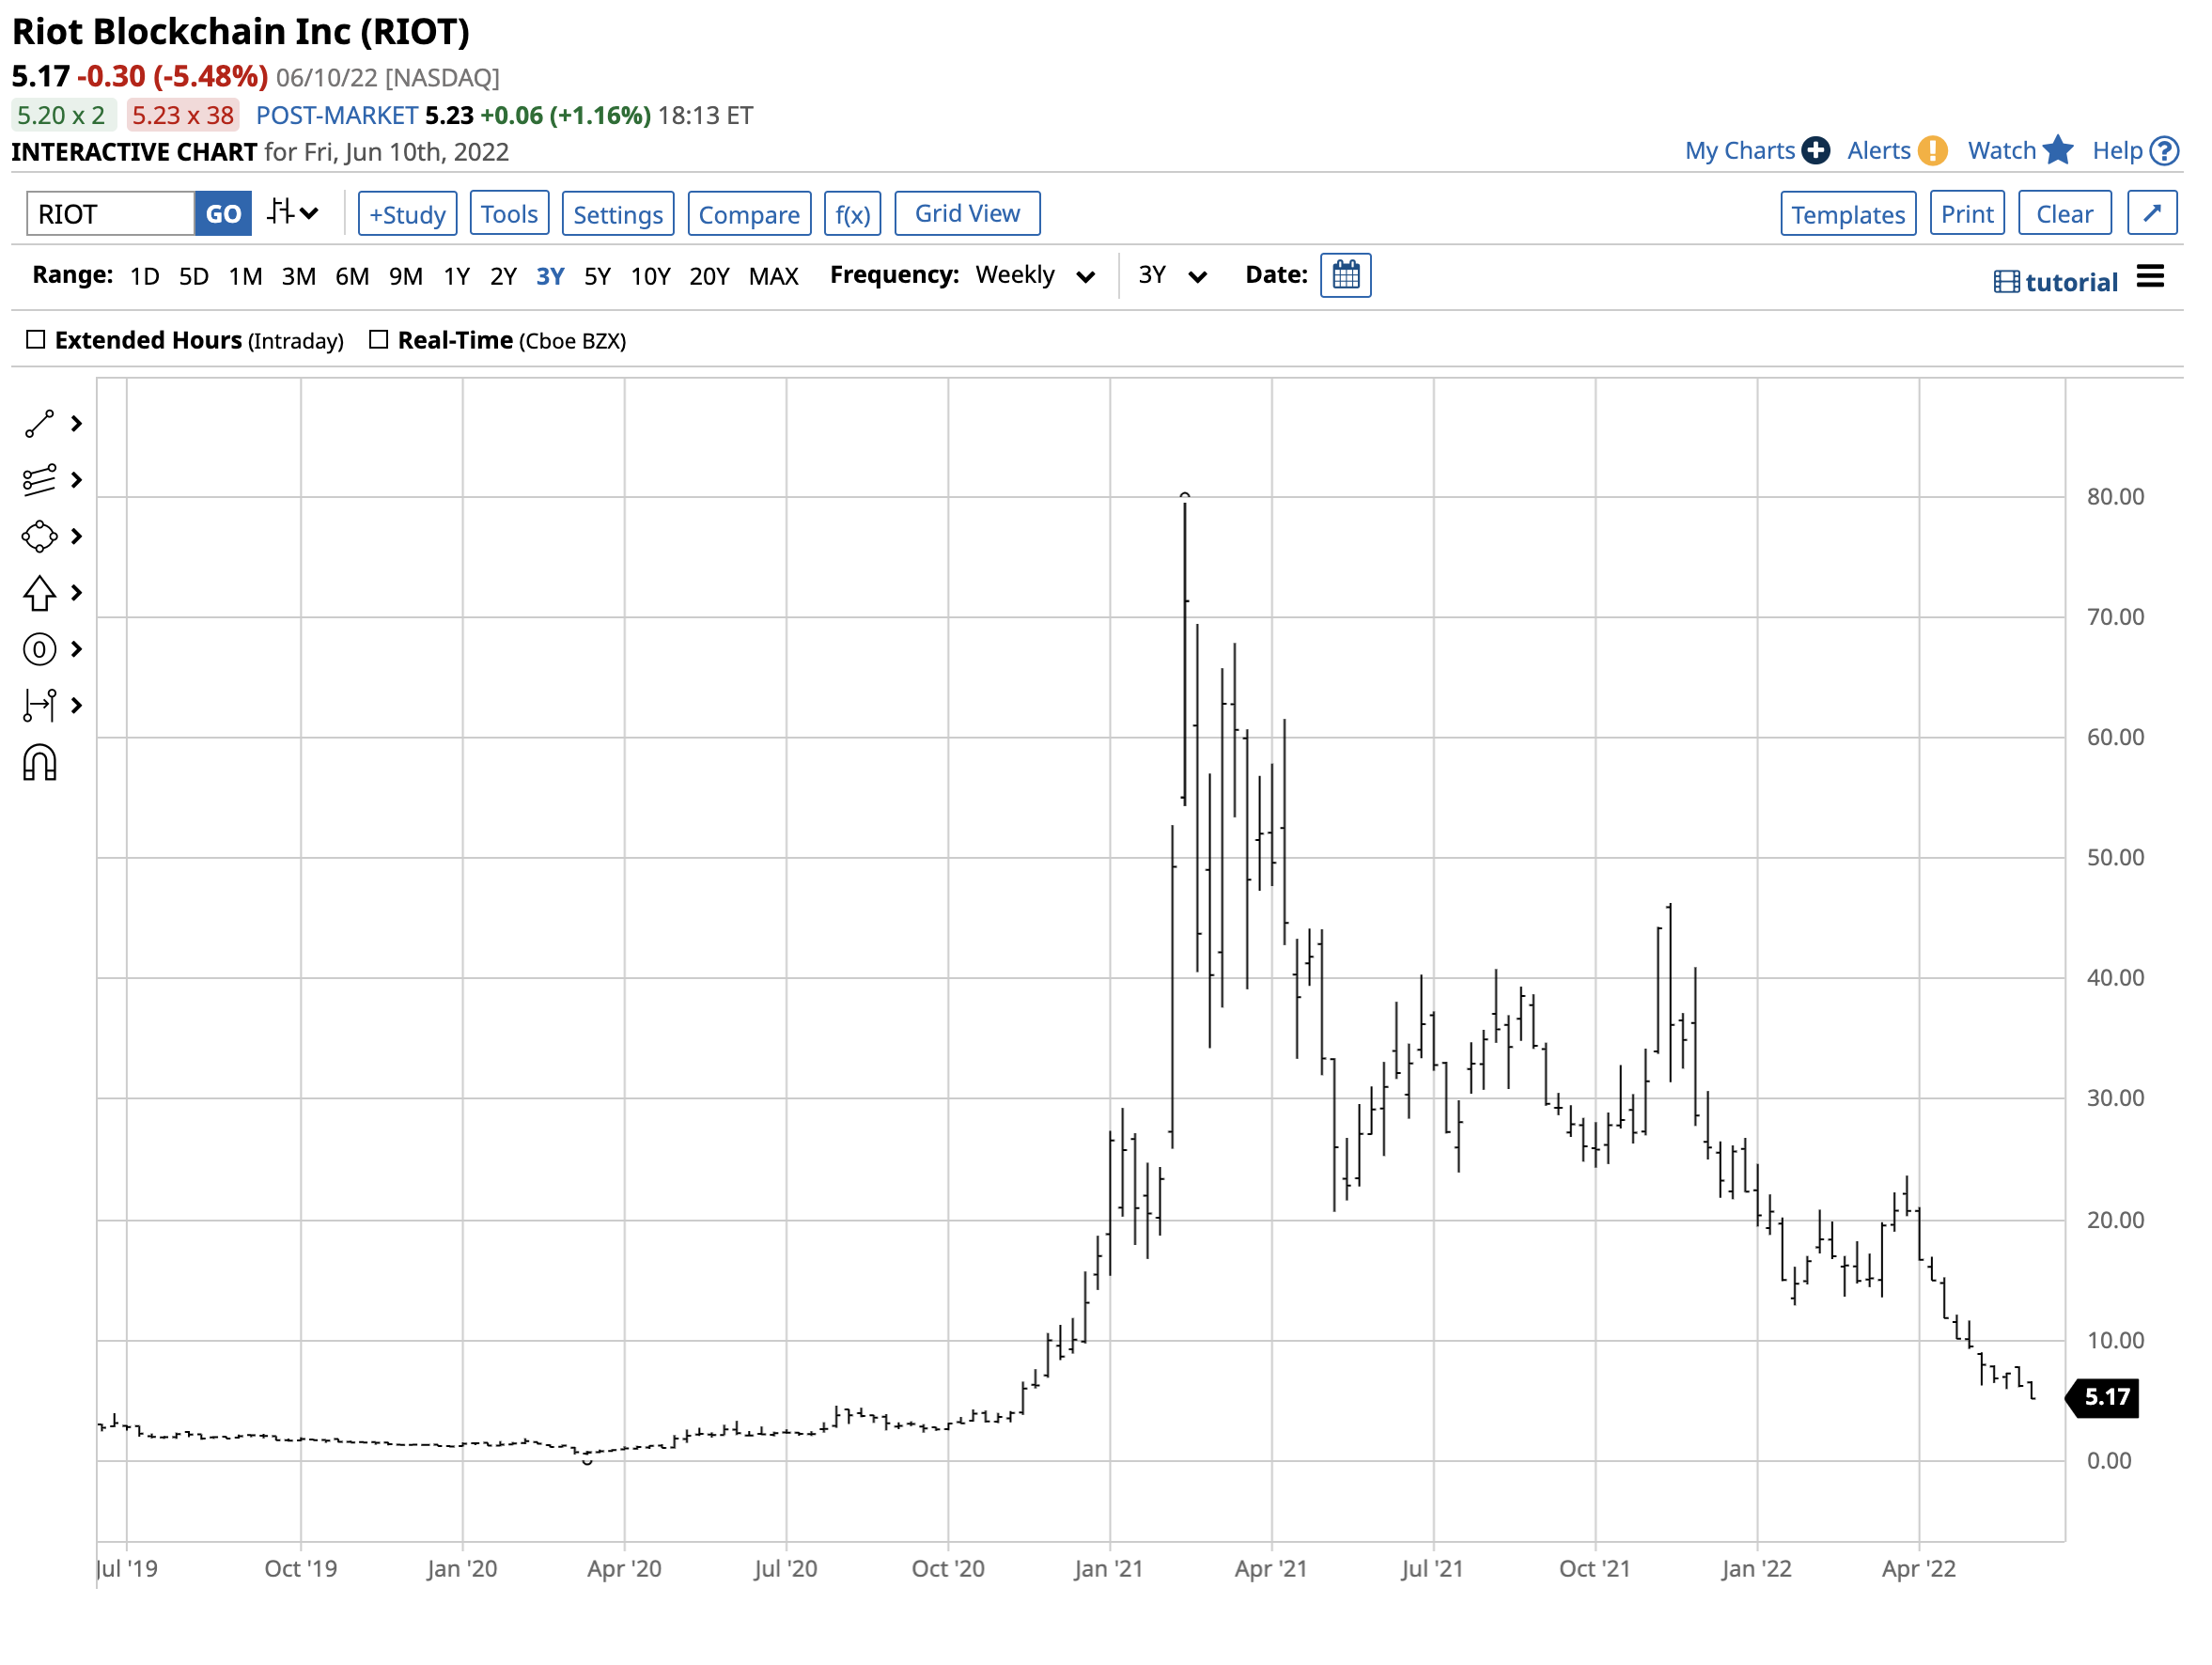Select the 5D range
The height and width of the screenshot is (1665, 2212).
(194, 276)
